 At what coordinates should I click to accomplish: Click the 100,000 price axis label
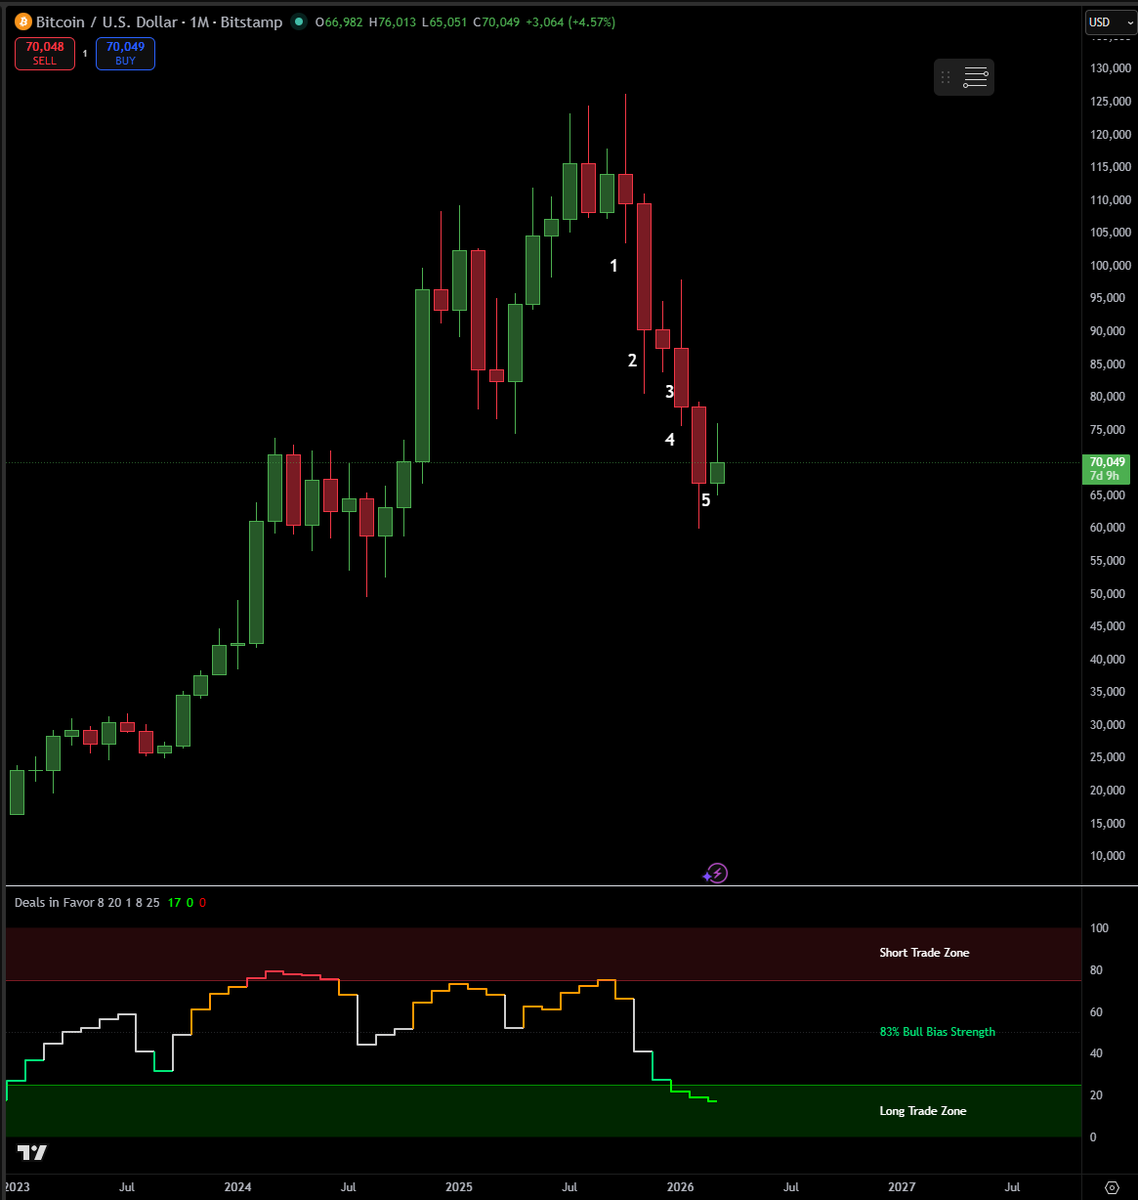(x=1110, y=266)
